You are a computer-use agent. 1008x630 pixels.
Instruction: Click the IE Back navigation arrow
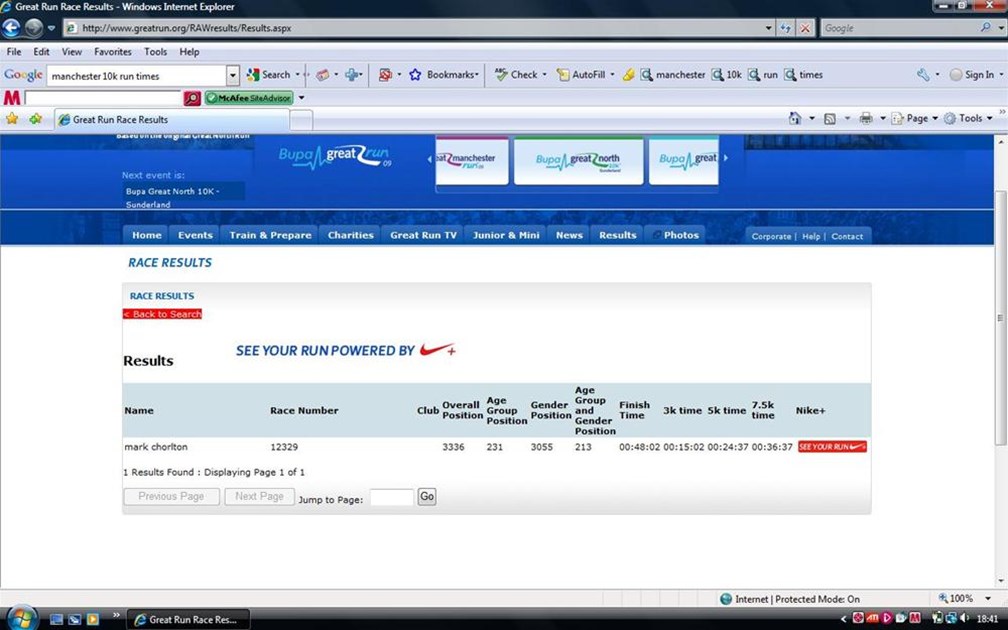pyautogui.click(x=13, y=28)
